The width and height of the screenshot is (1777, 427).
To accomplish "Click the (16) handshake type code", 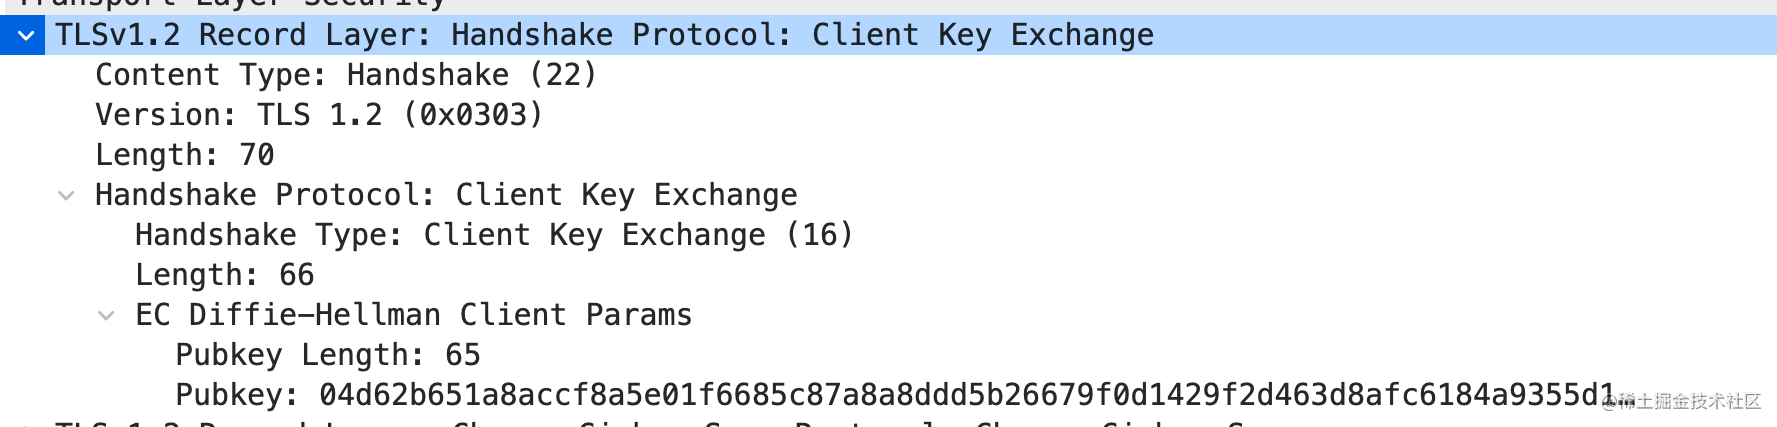I will click(x=819, y=235).
